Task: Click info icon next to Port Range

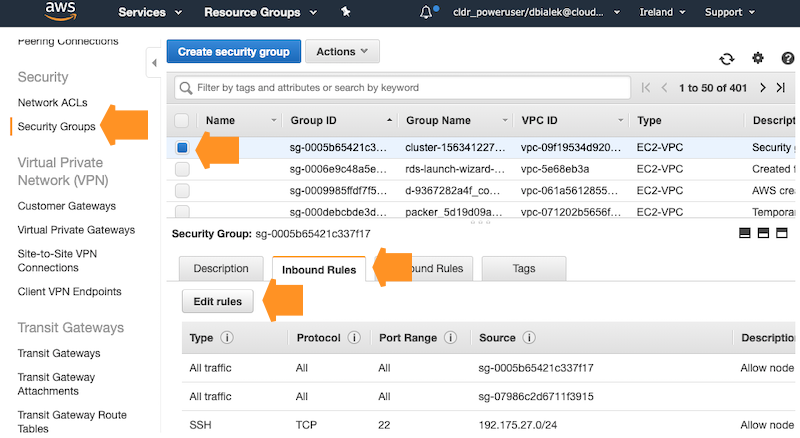Action: 451,338
